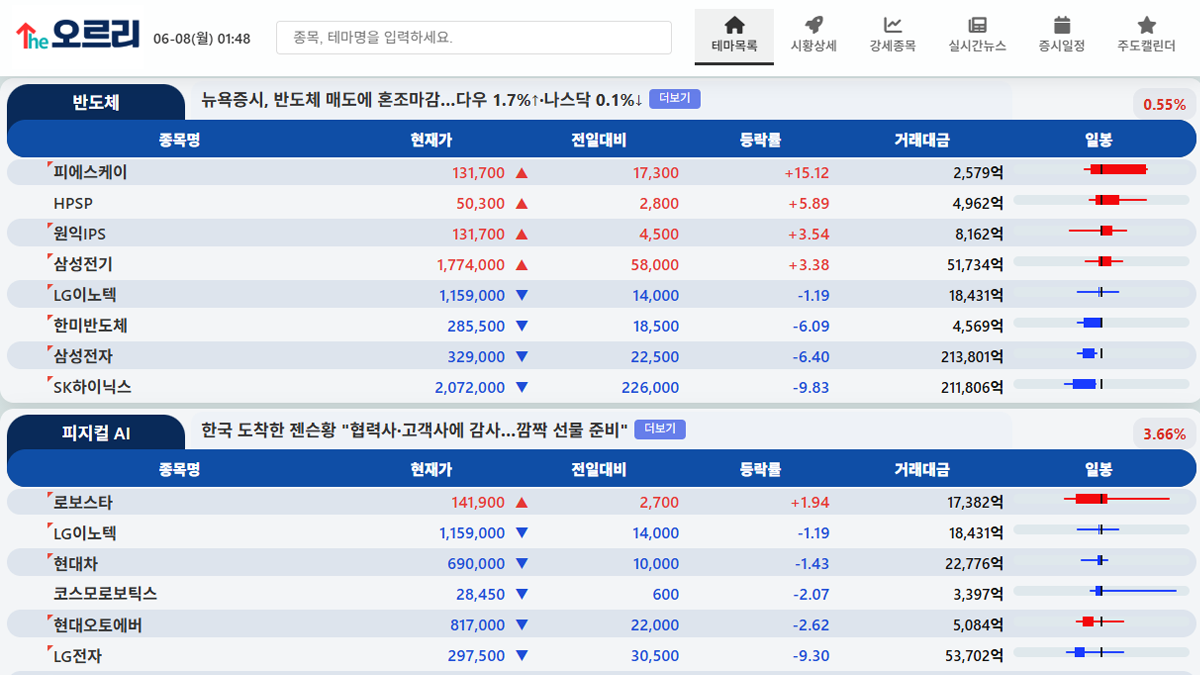The width and height of the screenshot is (1200, 675).
Task: Click 현재가 header in the 피지컬 AI table
Action: click(x=431, y=470)
